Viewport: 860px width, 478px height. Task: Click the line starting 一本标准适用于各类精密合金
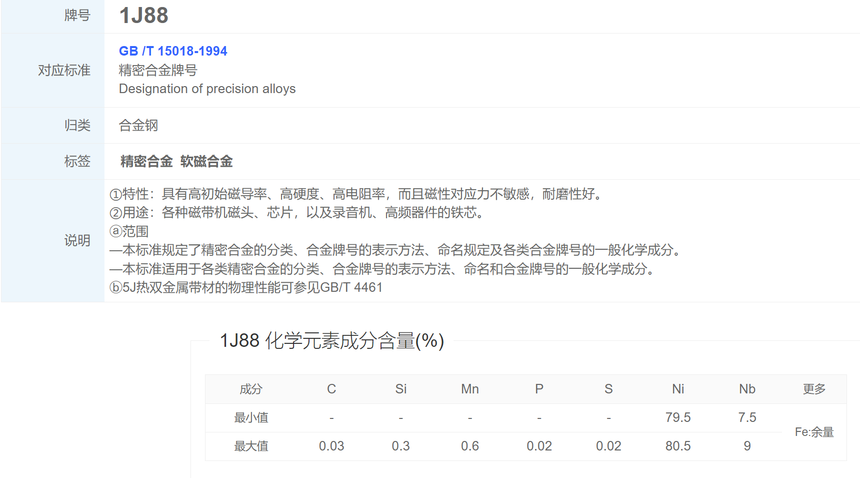[x=384, y=269]
